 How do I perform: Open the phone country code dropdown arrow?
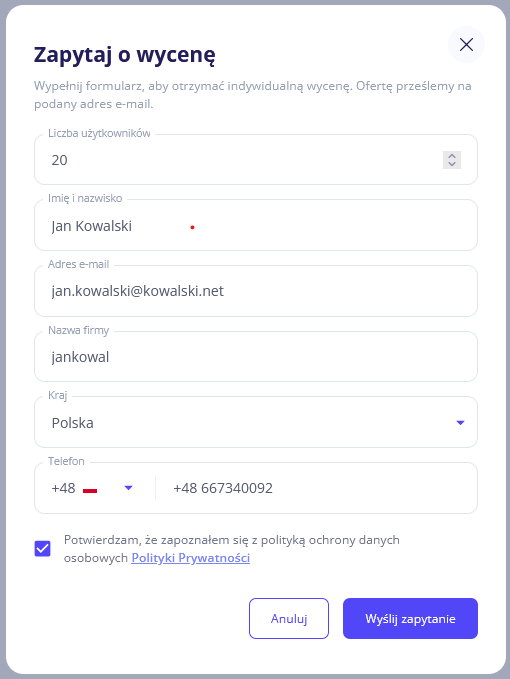[128, 488]
